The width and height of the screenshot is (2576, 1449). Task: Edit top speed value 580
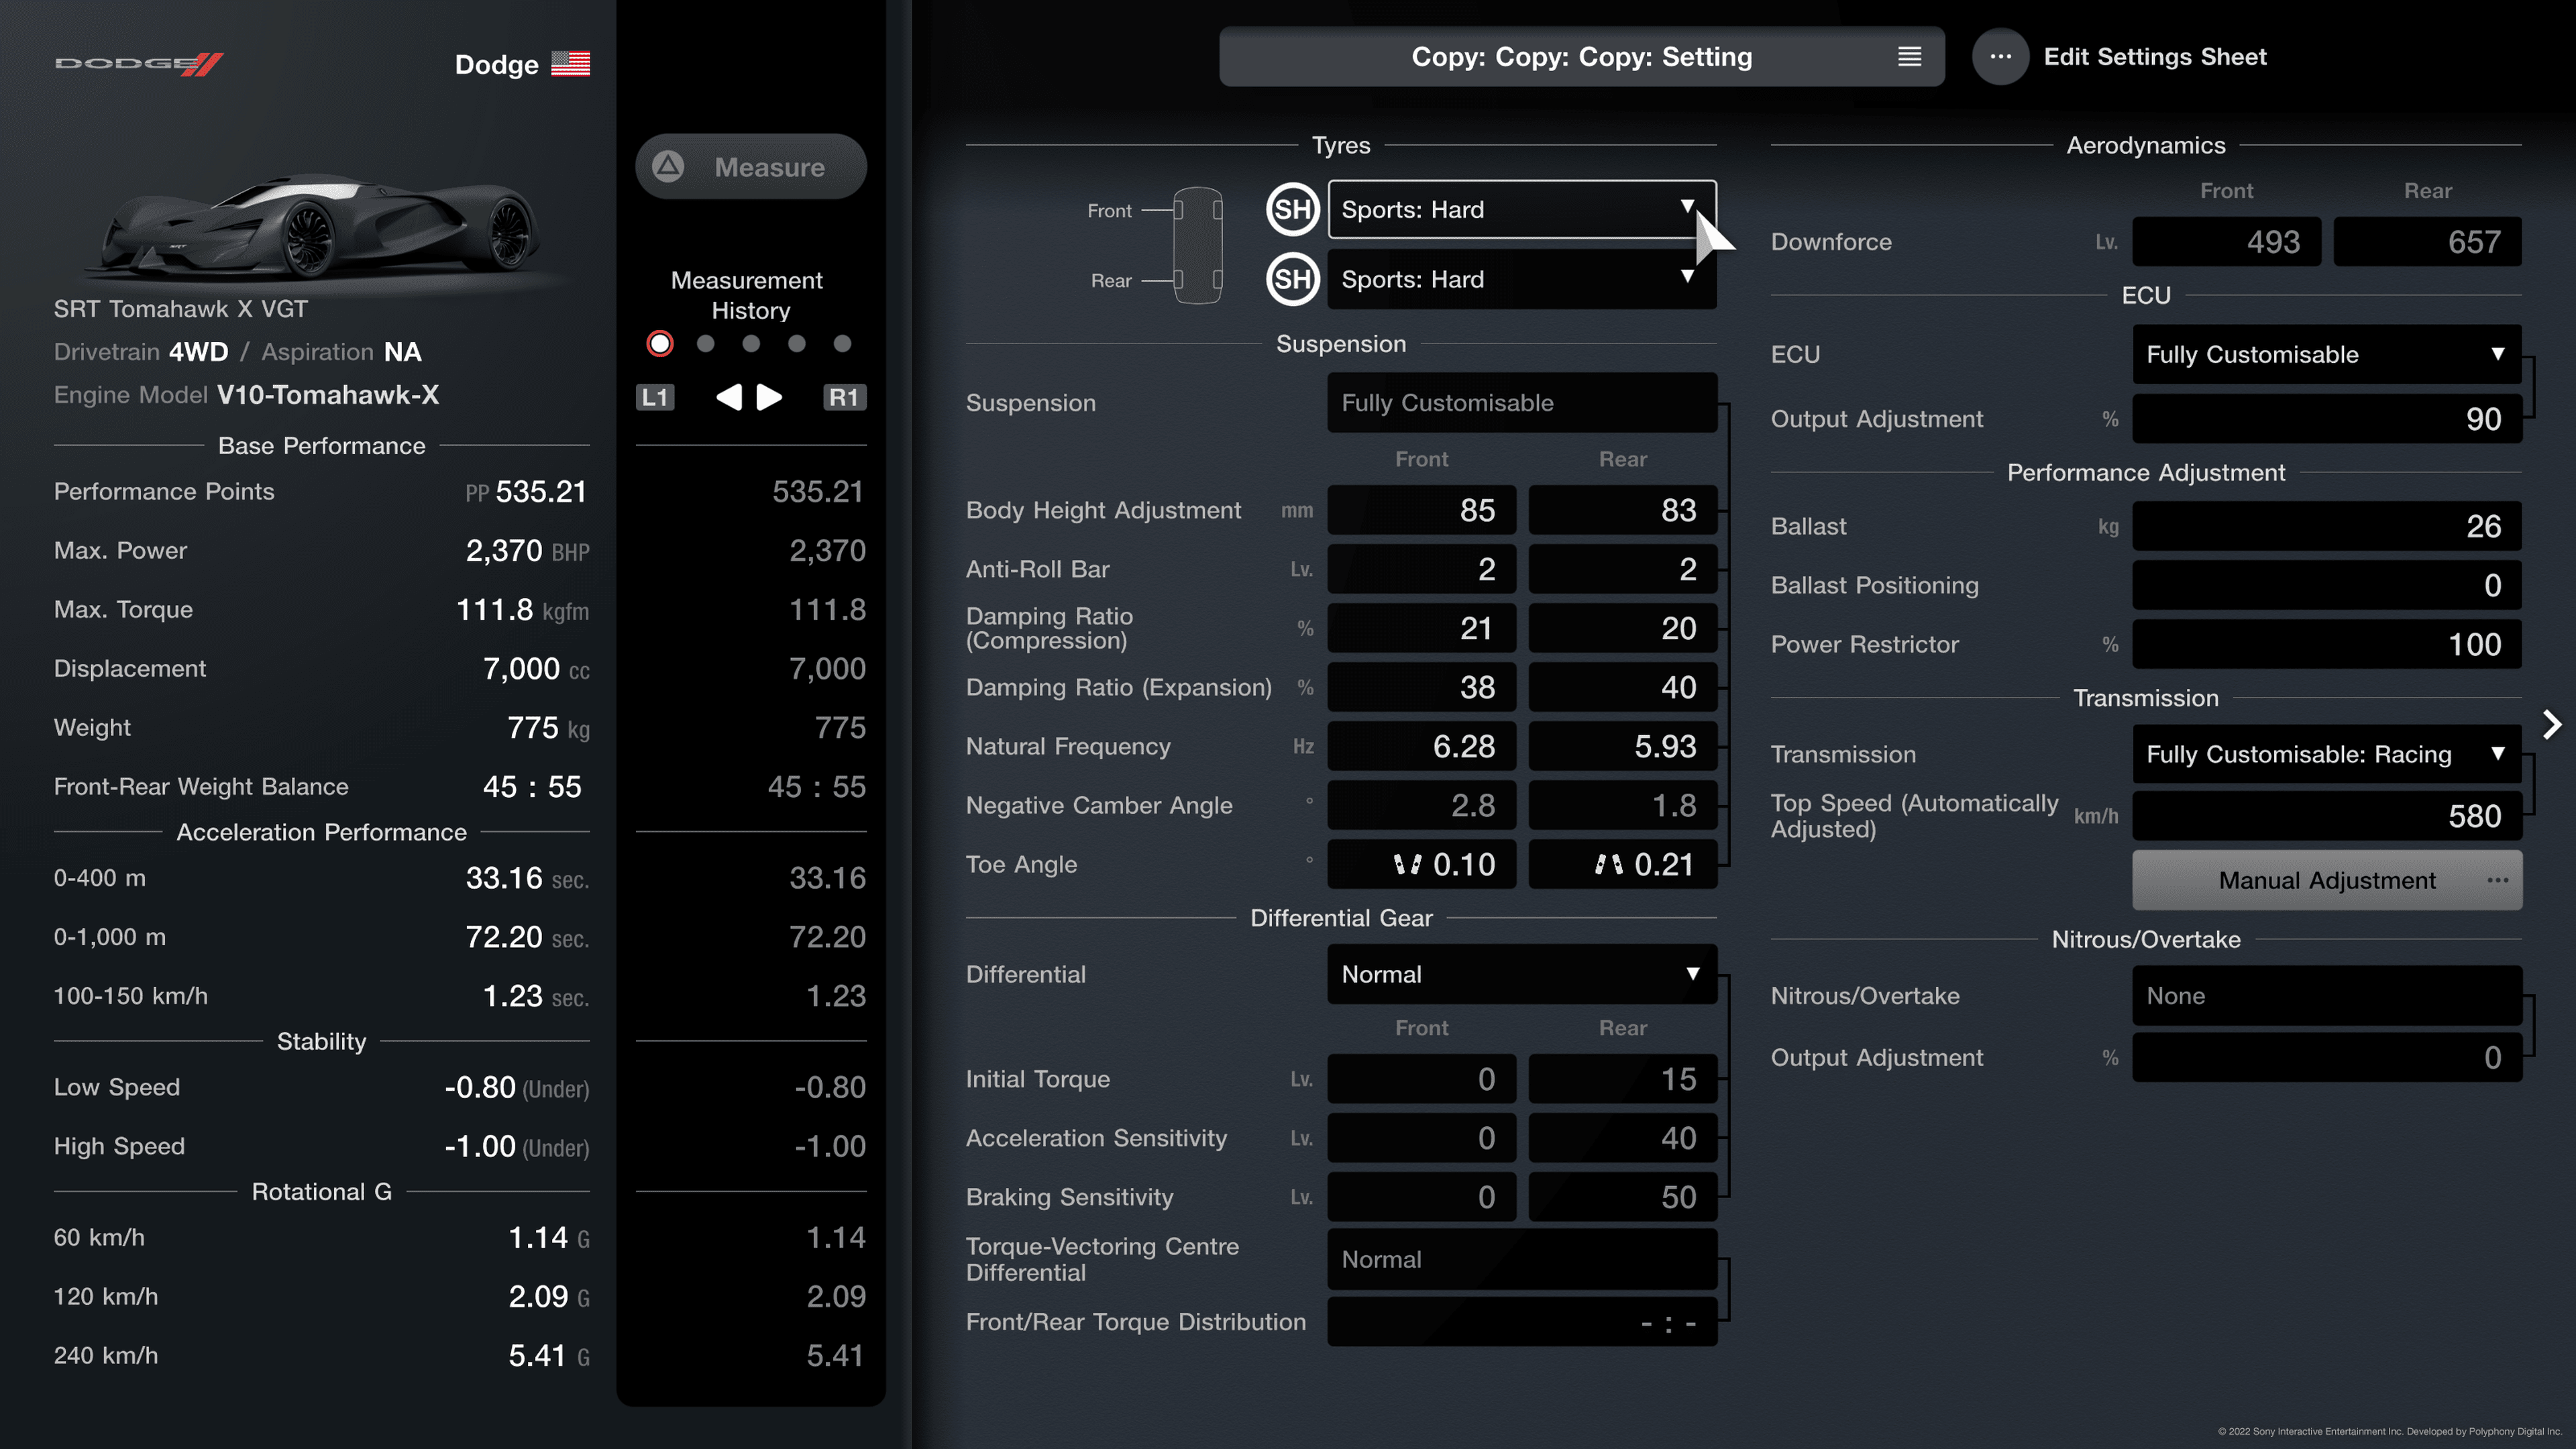click(2327, 816)
